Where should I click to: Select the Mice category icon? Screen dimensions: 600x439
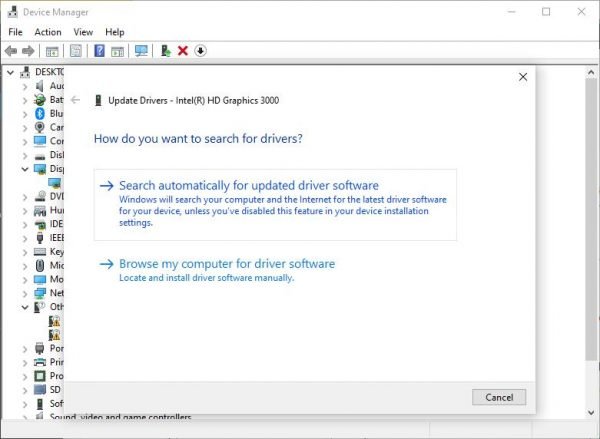40,265
